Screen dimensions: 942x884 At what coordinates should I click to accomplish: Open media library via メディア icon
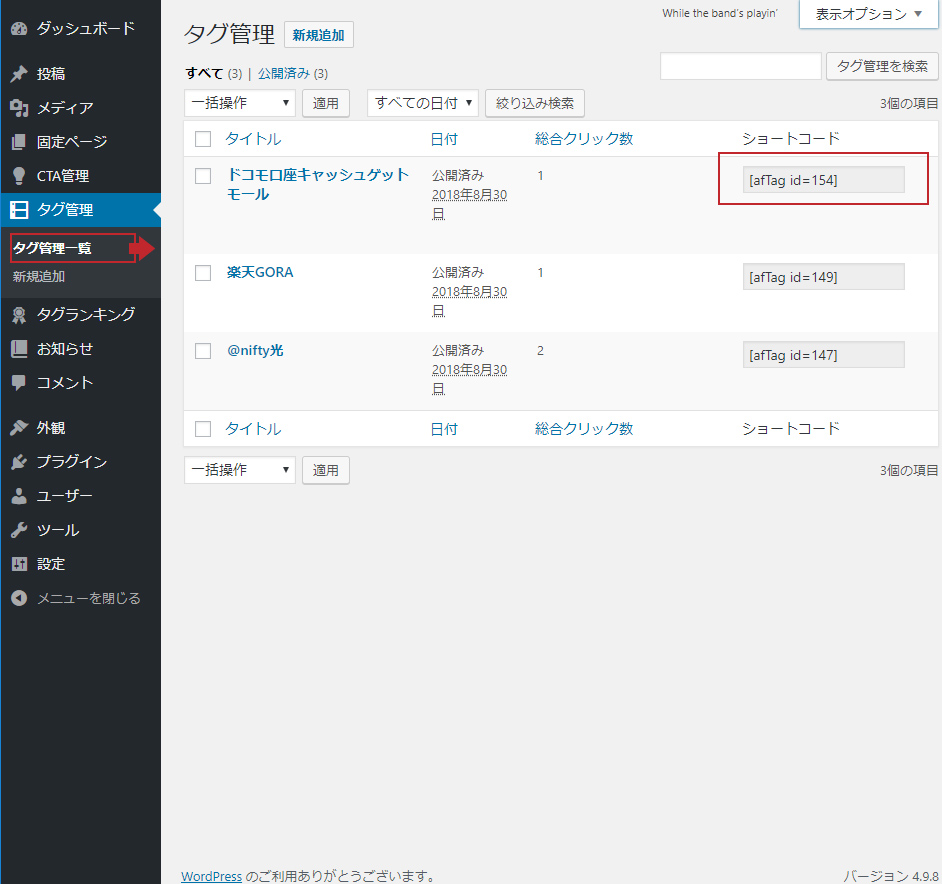coord(19,108)
